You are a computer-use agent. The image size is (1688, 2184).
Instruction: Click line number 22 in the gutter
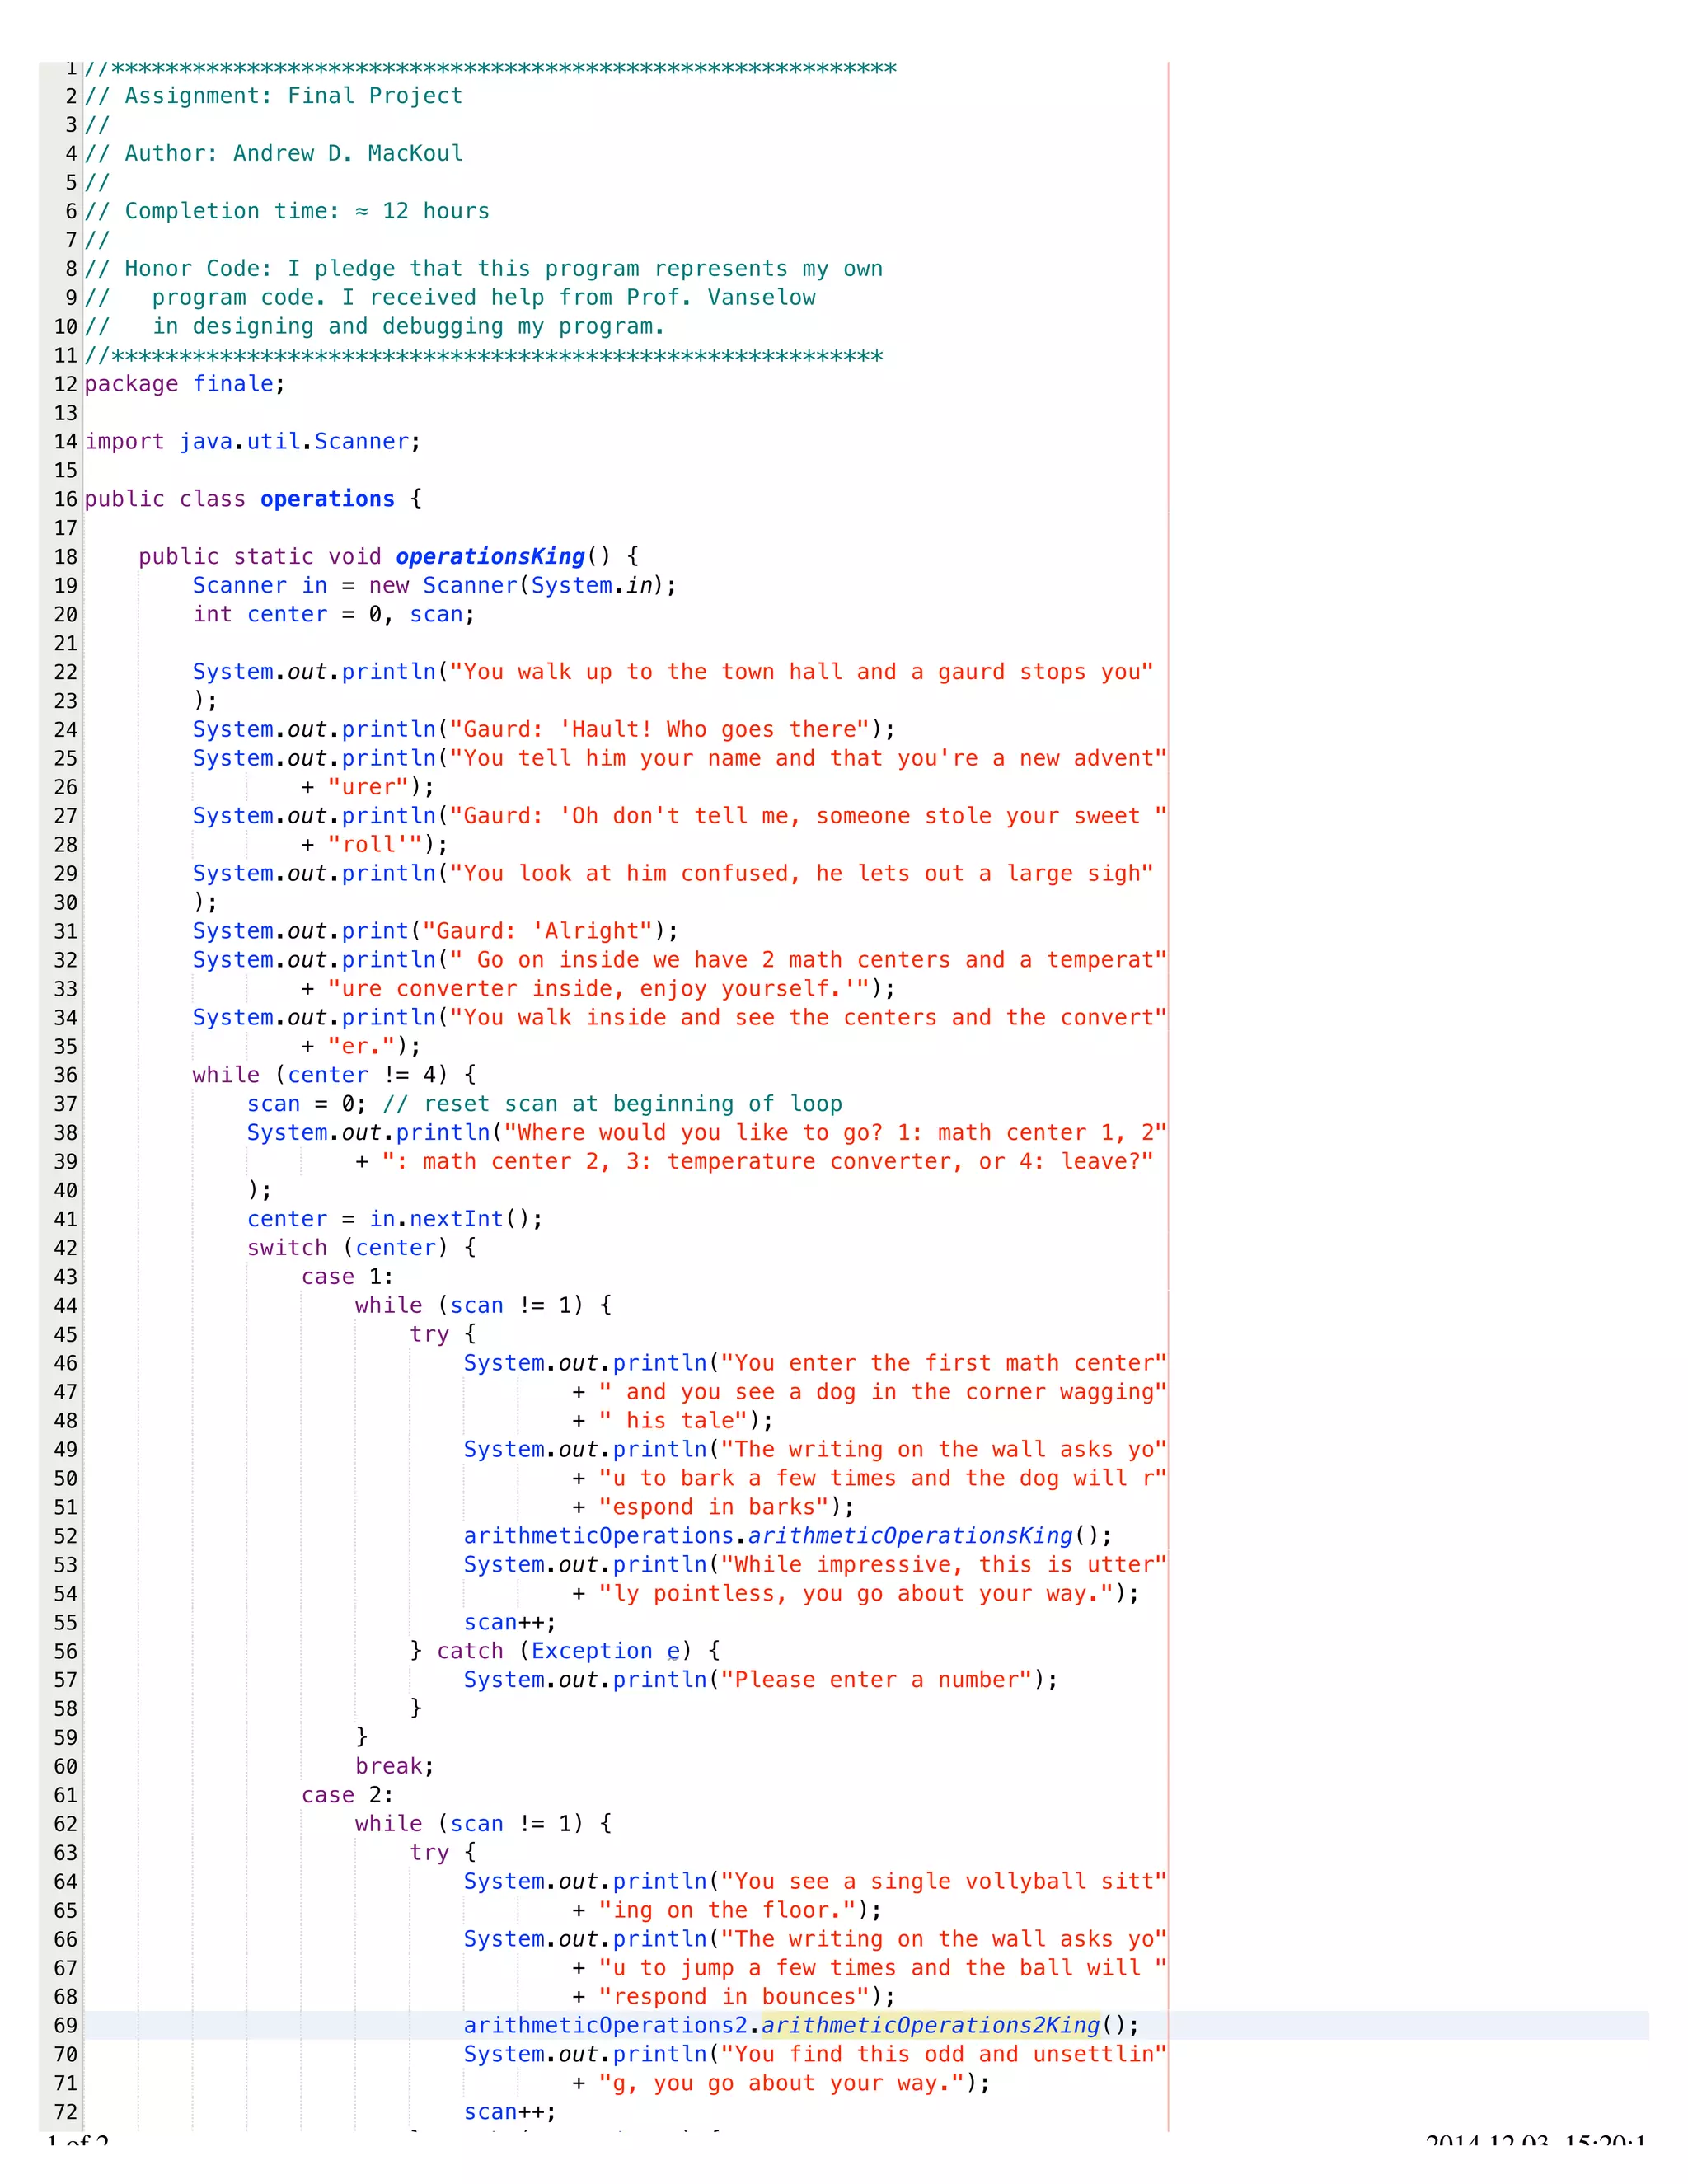click(x=65, y=672)
